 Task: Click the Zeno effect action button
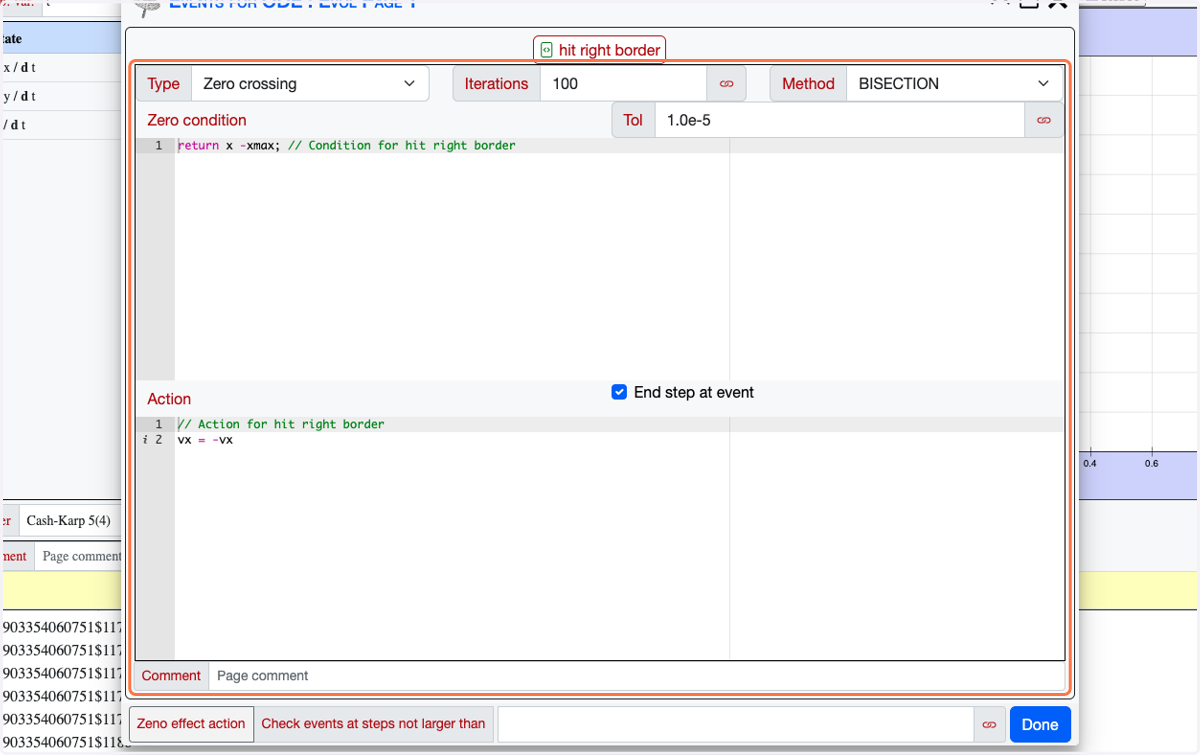[191, 724]
